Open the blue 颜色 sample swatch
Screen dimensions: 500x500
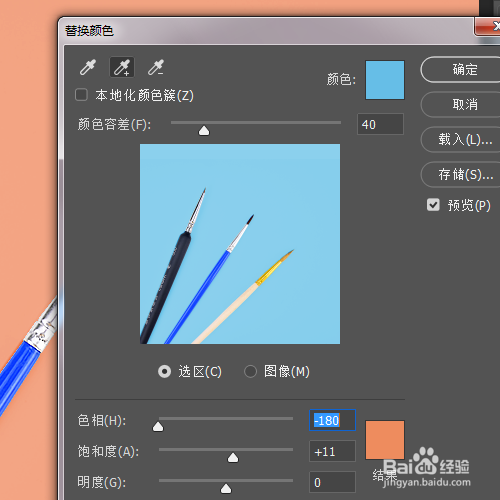pyautogui.click(x=385, y=80)
